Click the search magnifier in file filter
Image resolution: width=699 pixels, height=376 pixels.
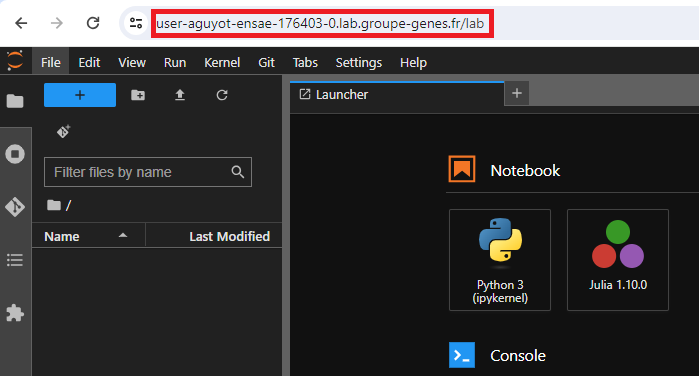point(238,172)
